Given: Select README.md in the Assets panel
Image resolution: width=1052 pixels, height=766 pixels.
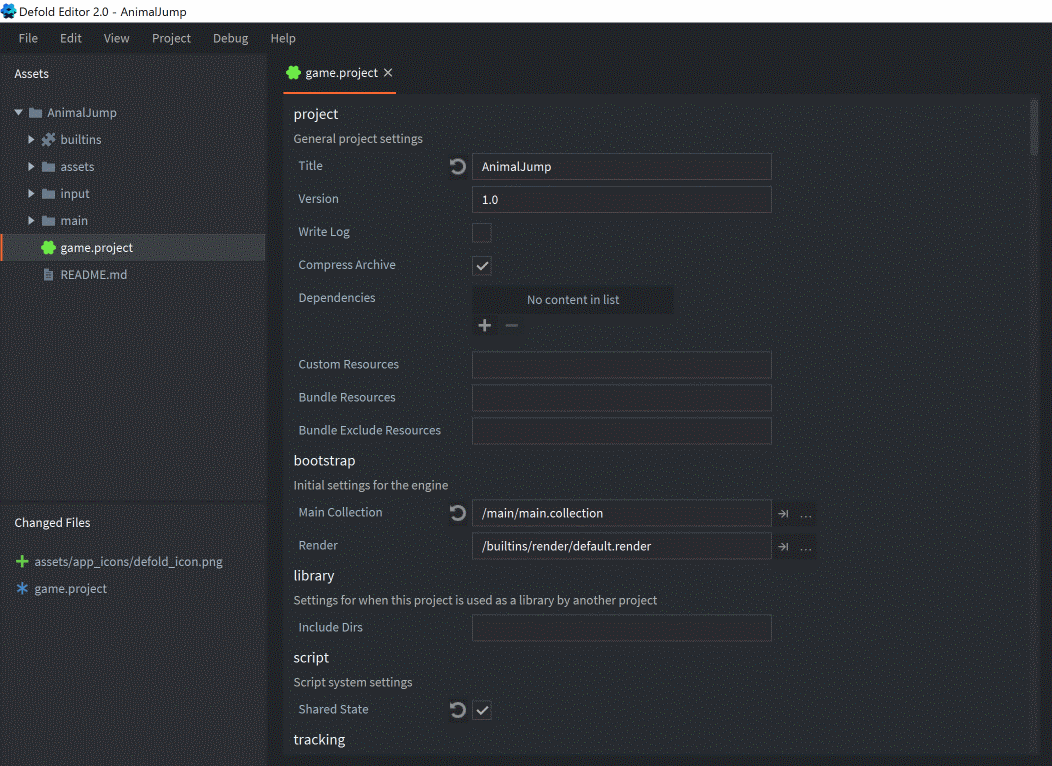Looking at the screenshot, I should click(93, 275).
